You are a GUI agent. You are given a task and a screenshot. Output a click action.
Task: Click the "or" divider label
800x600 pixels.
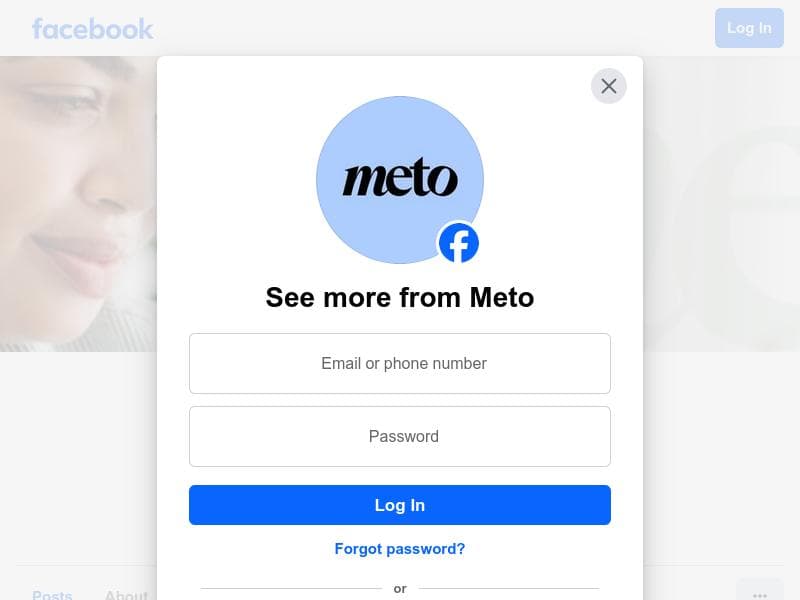(x=400, y=589)
